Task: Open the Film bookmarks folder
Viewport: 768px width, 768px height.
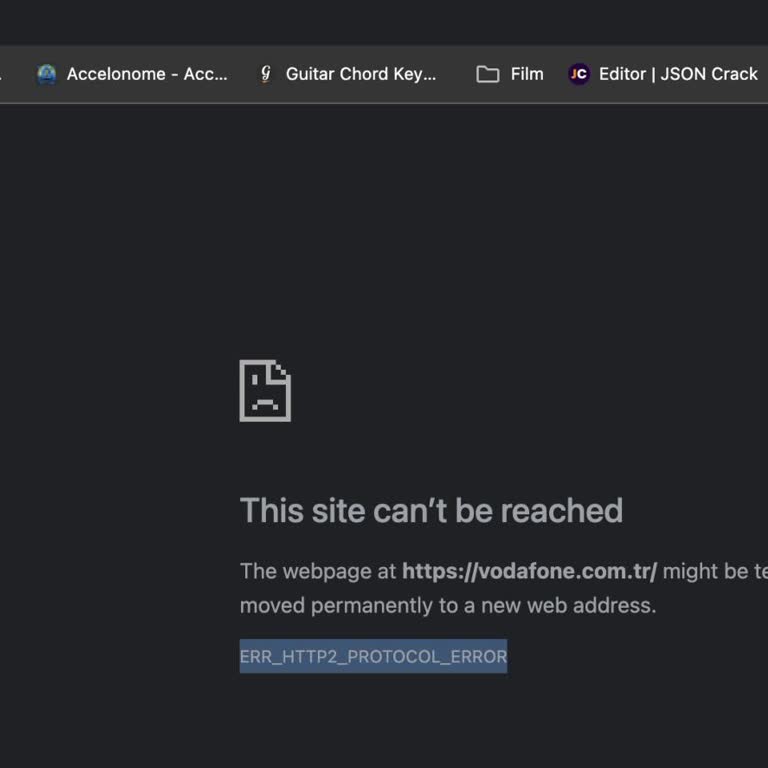Action: 510,74
